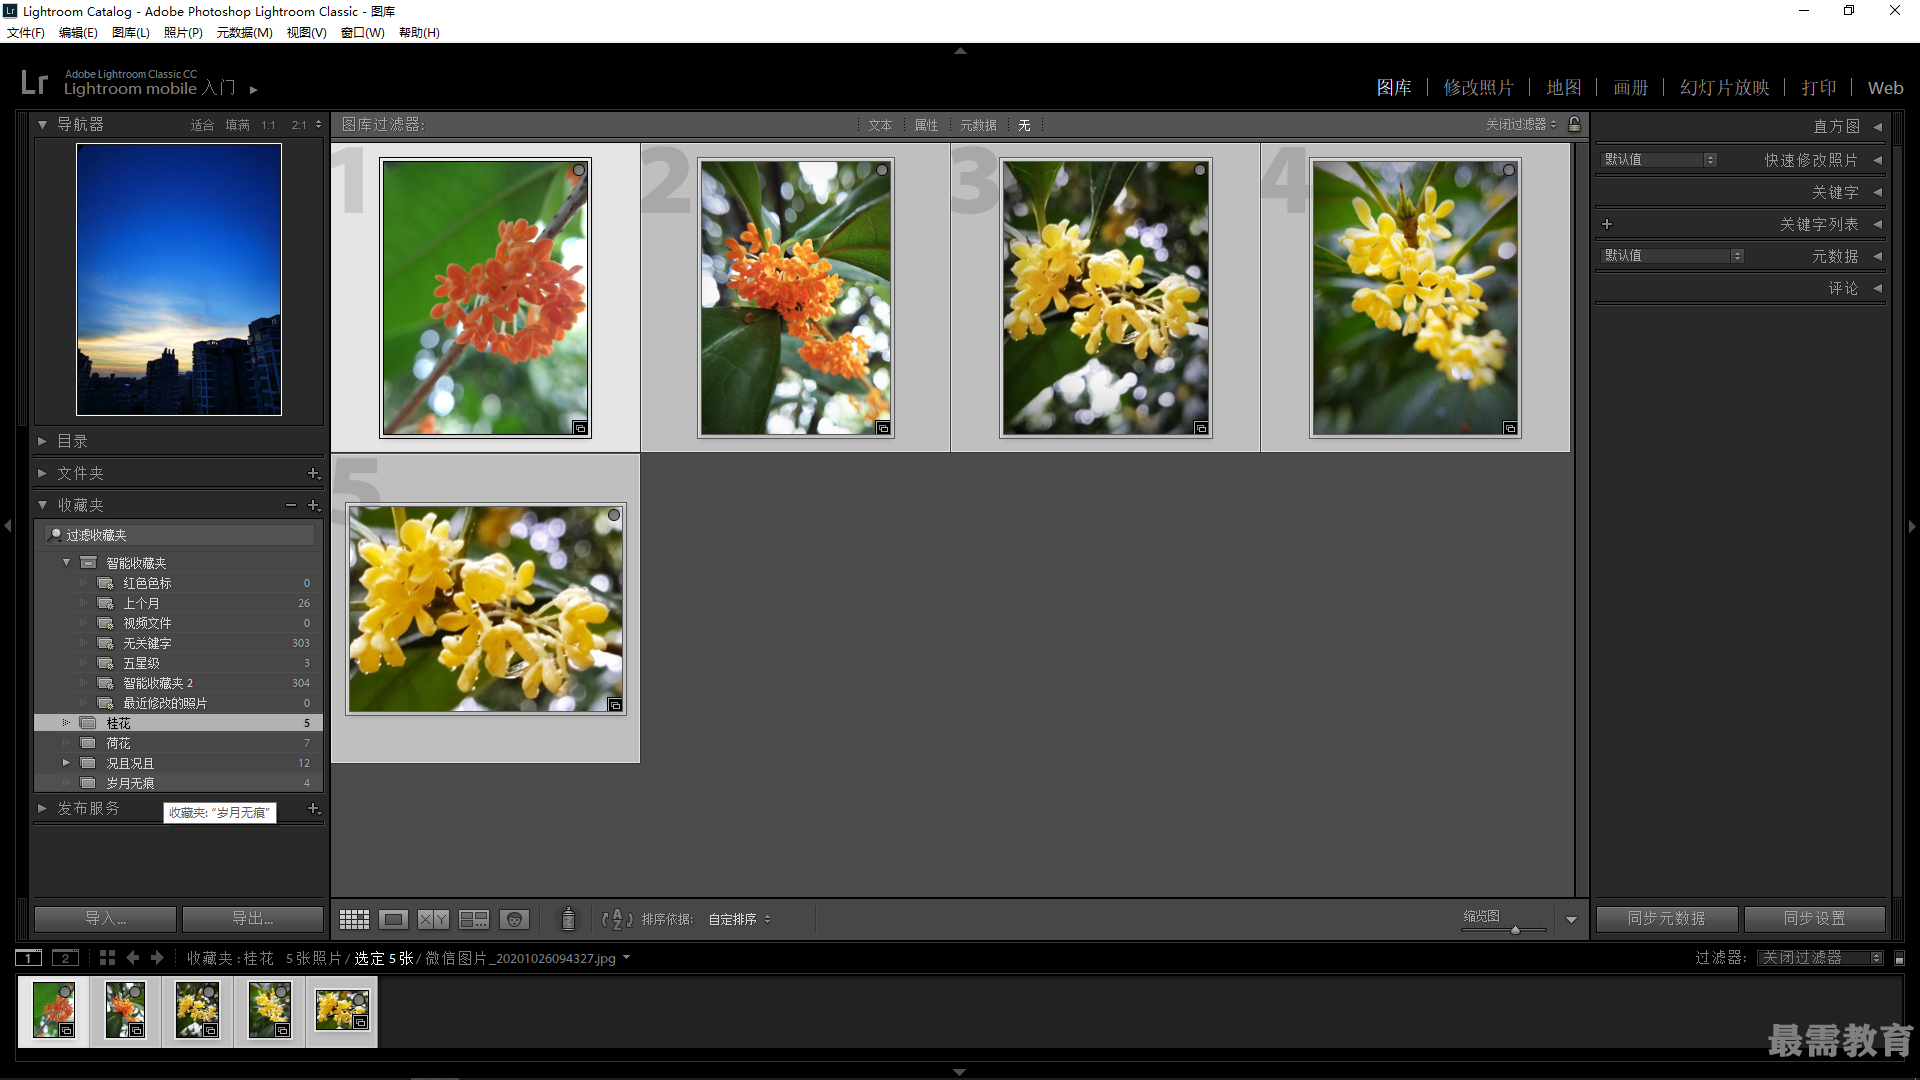Select the Attribute (属性) library filter

926,125
